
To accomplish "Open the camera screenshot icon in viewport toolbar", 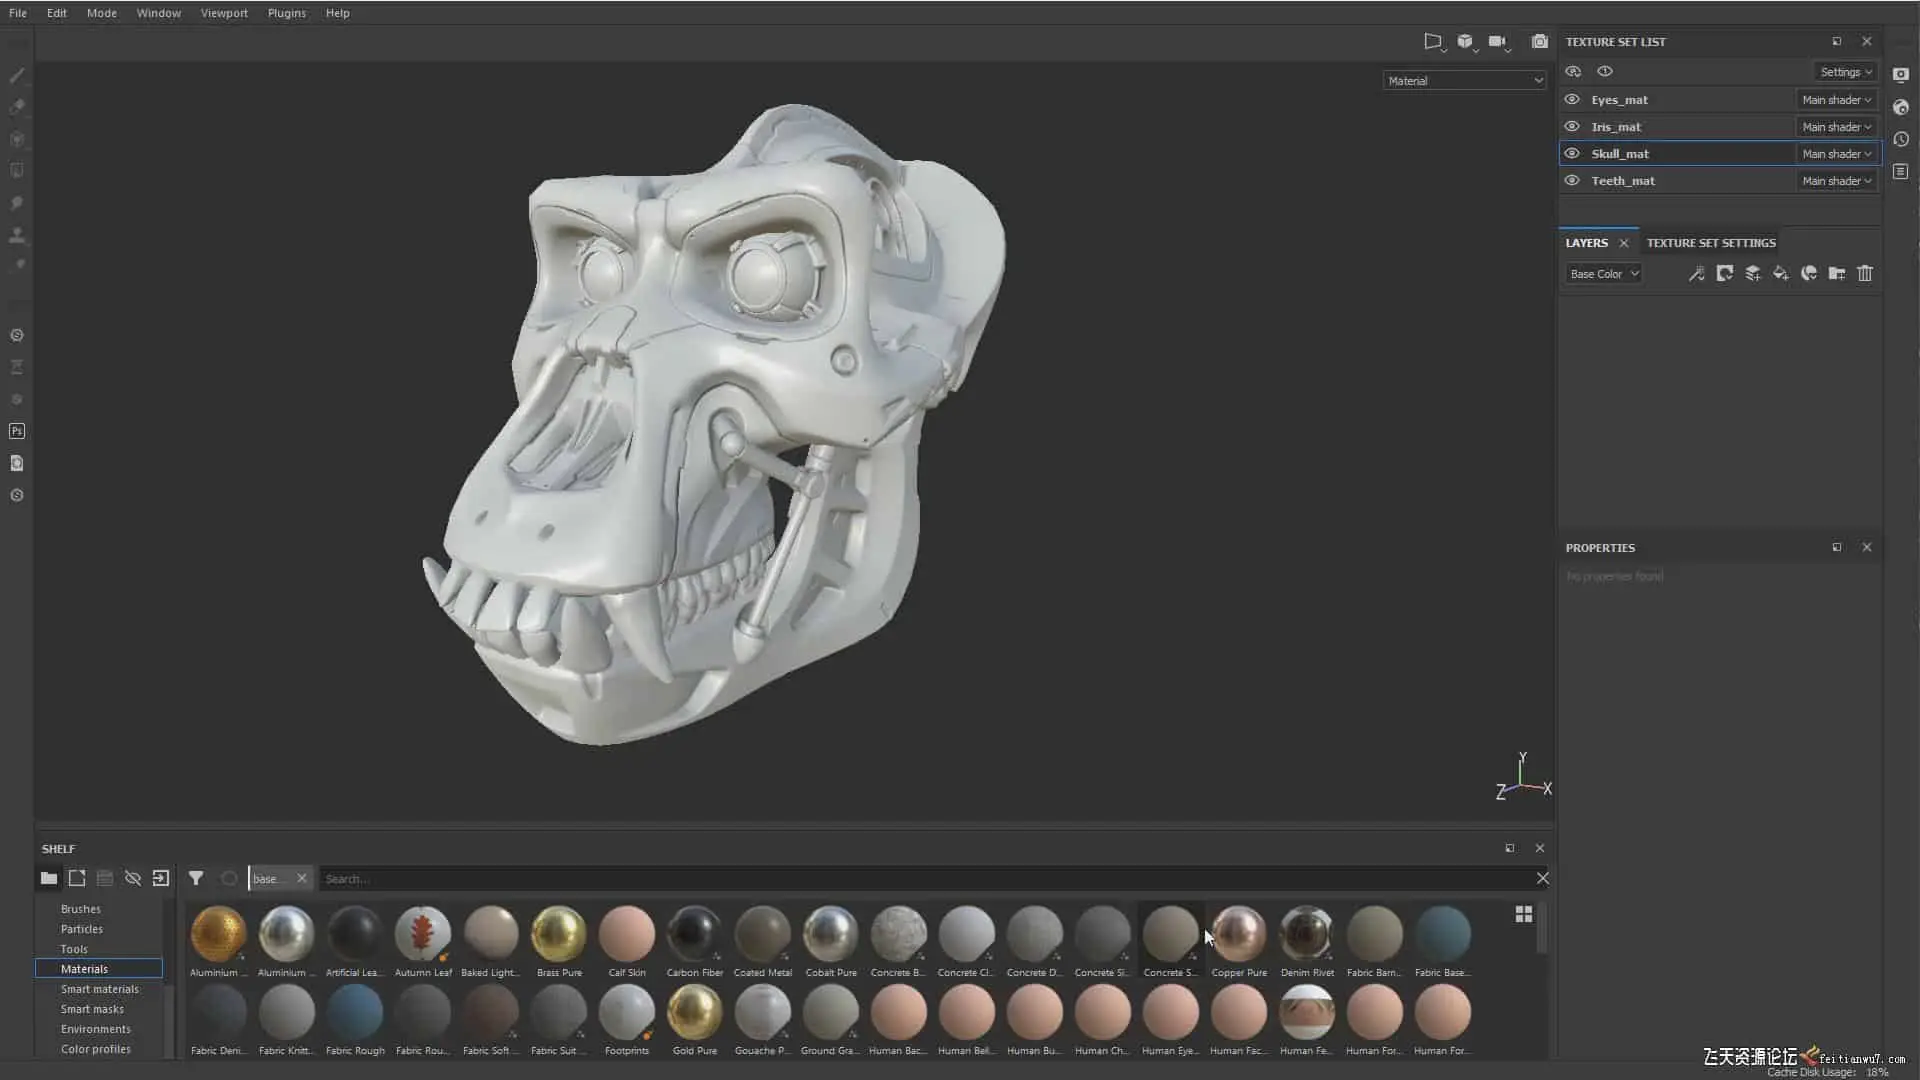I will (x=1539, y=42).
